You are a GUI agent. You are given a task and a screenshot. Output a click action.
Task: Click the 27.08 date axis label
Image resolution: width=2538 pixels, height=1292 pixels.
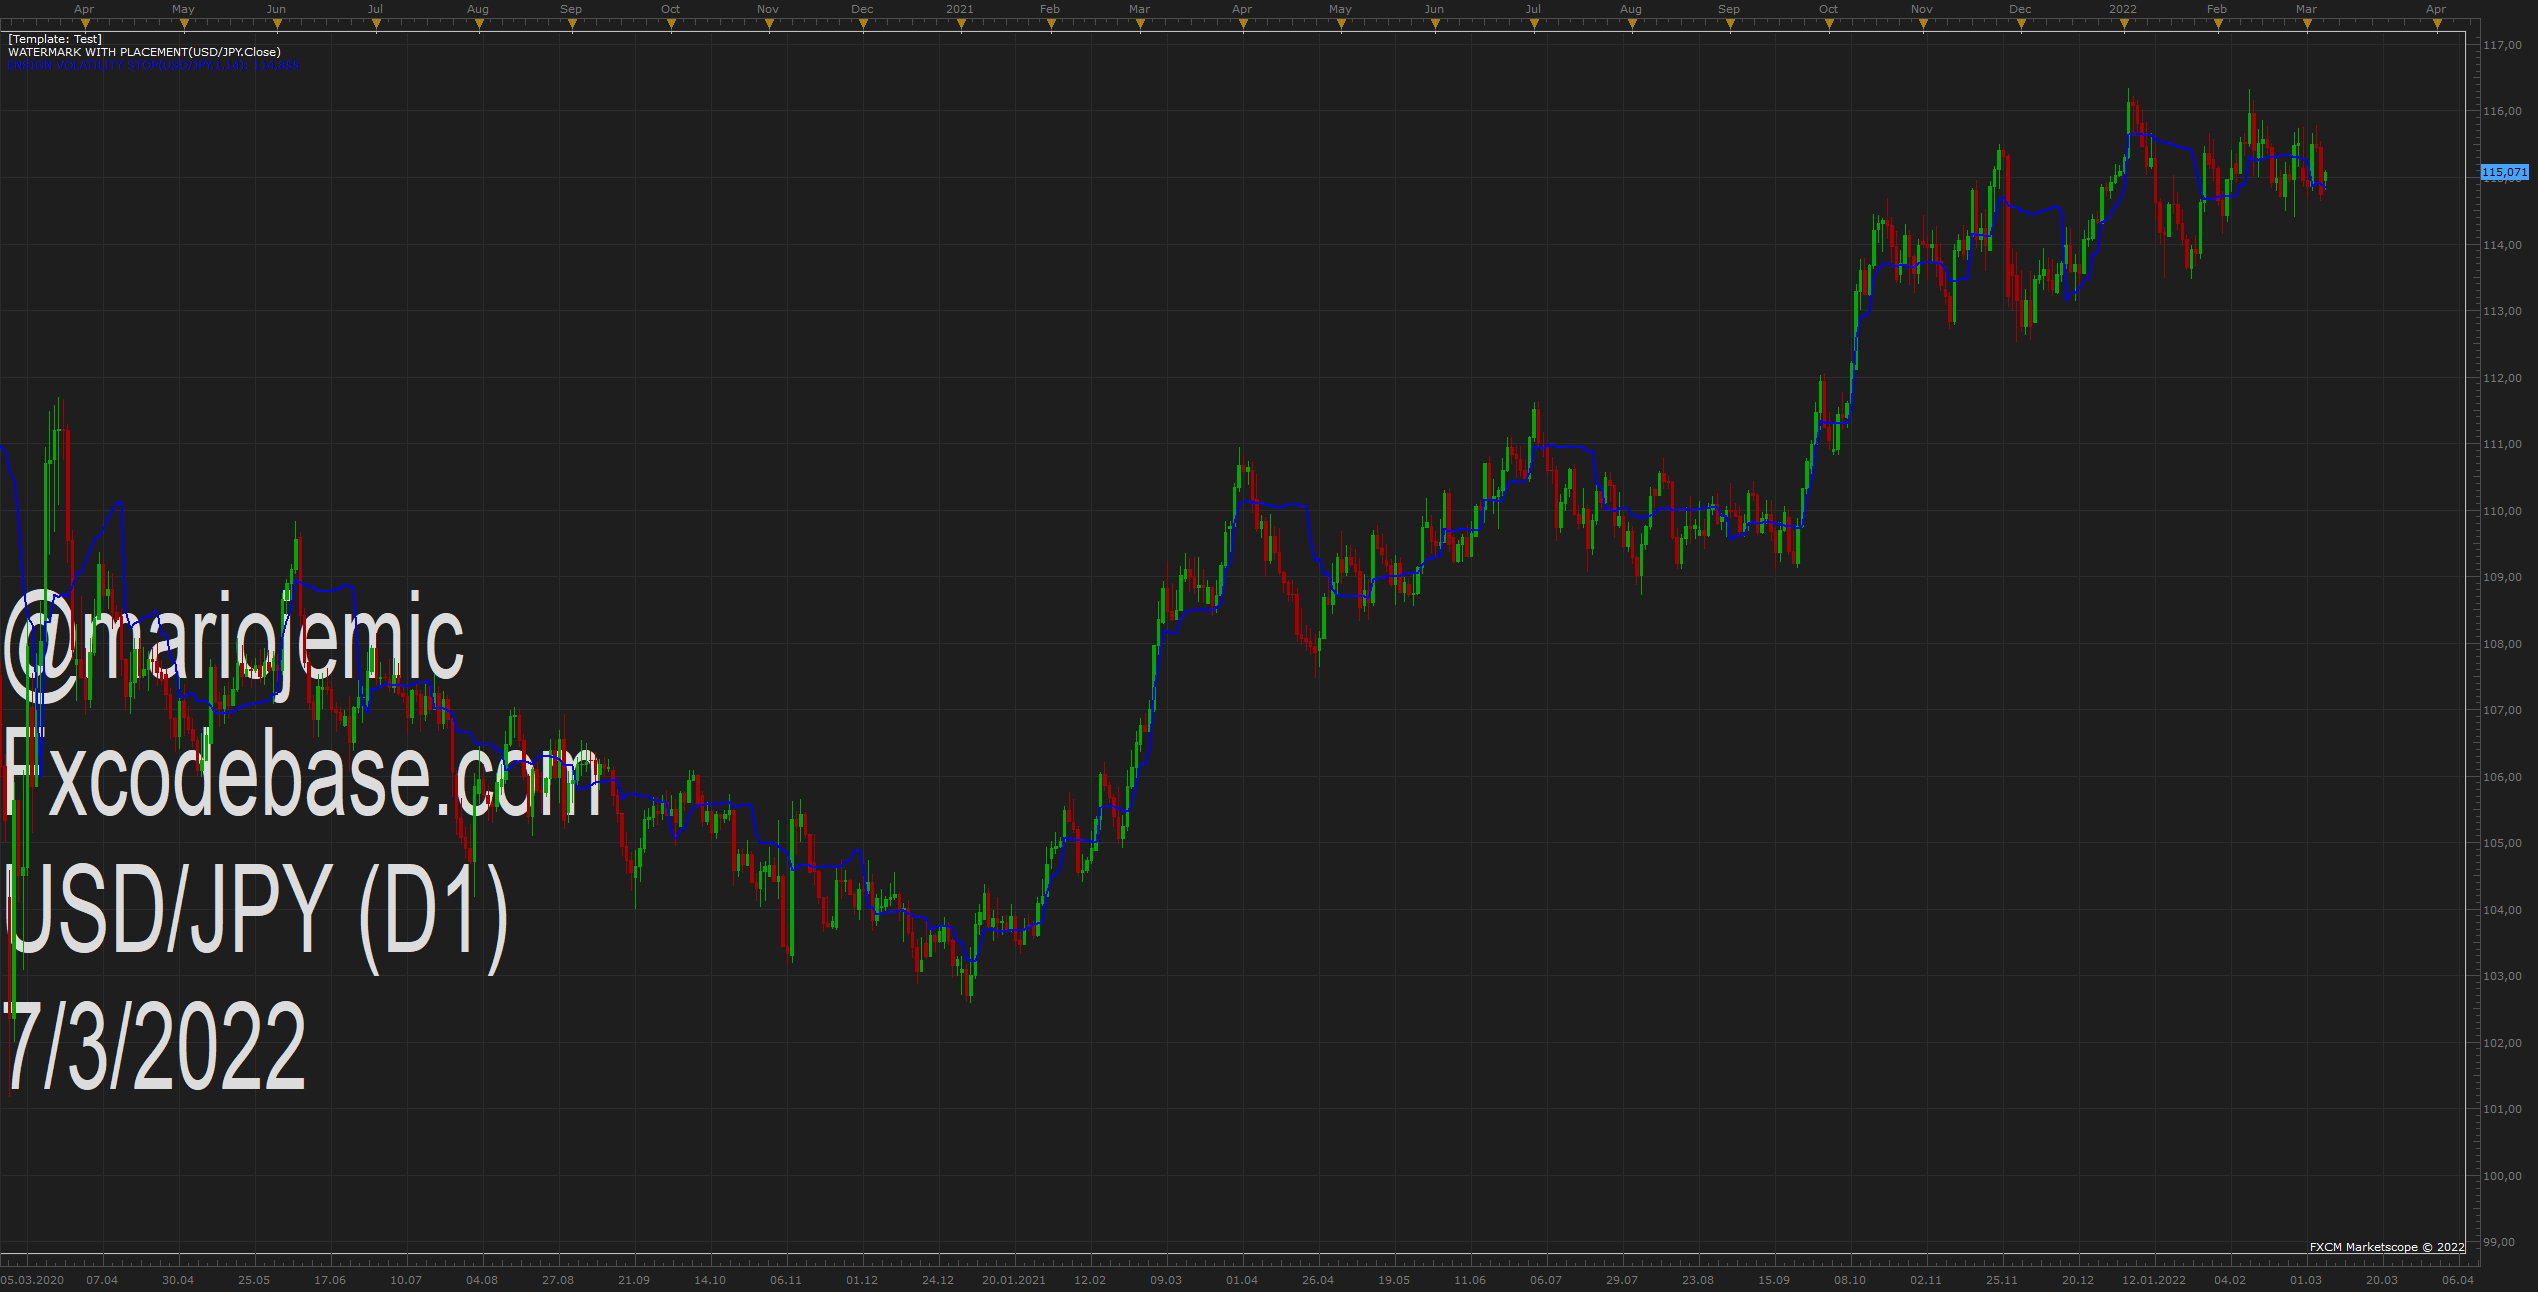pyautogui.click(x=558, y=1280)
